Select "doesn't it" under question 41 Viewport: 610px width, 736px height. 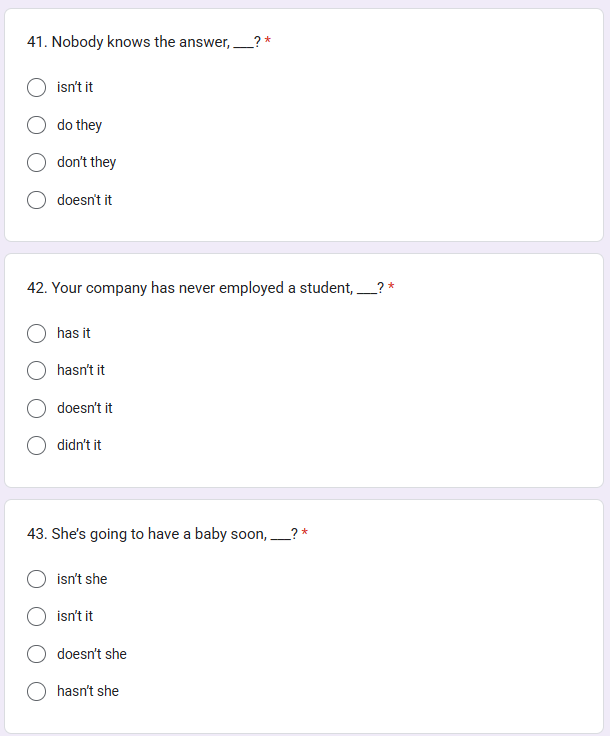[37, 200]
